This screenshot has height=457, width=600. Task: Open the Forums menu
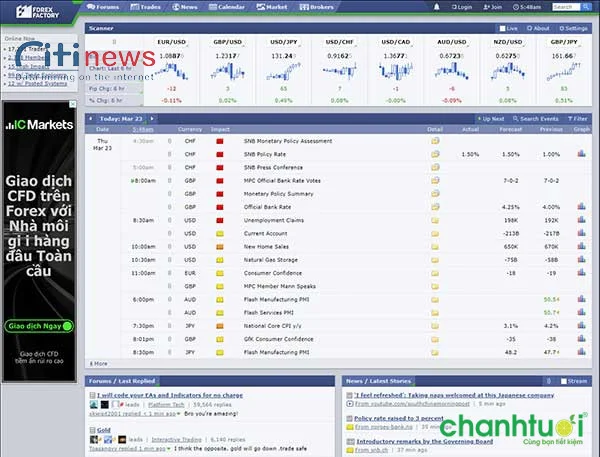point(103,7)
